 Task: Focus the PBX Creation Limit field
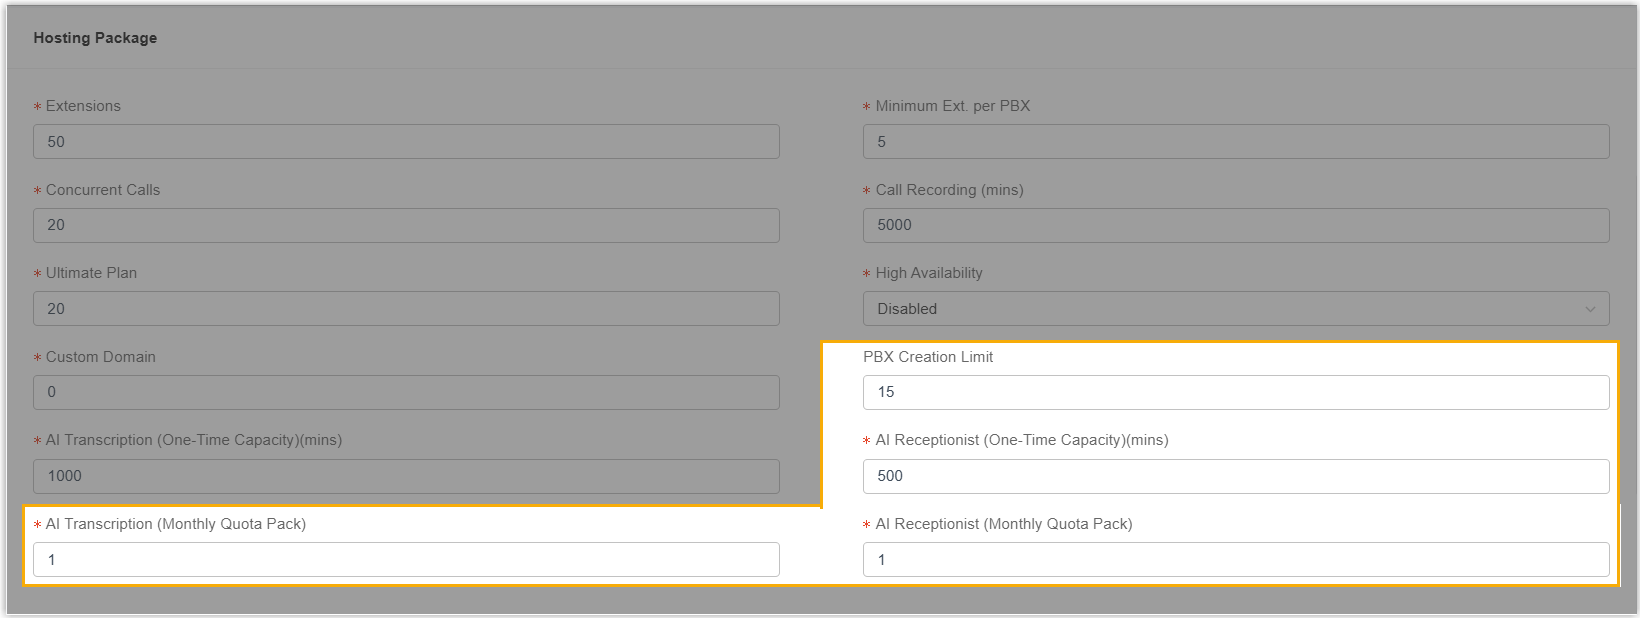(1235, 392)
